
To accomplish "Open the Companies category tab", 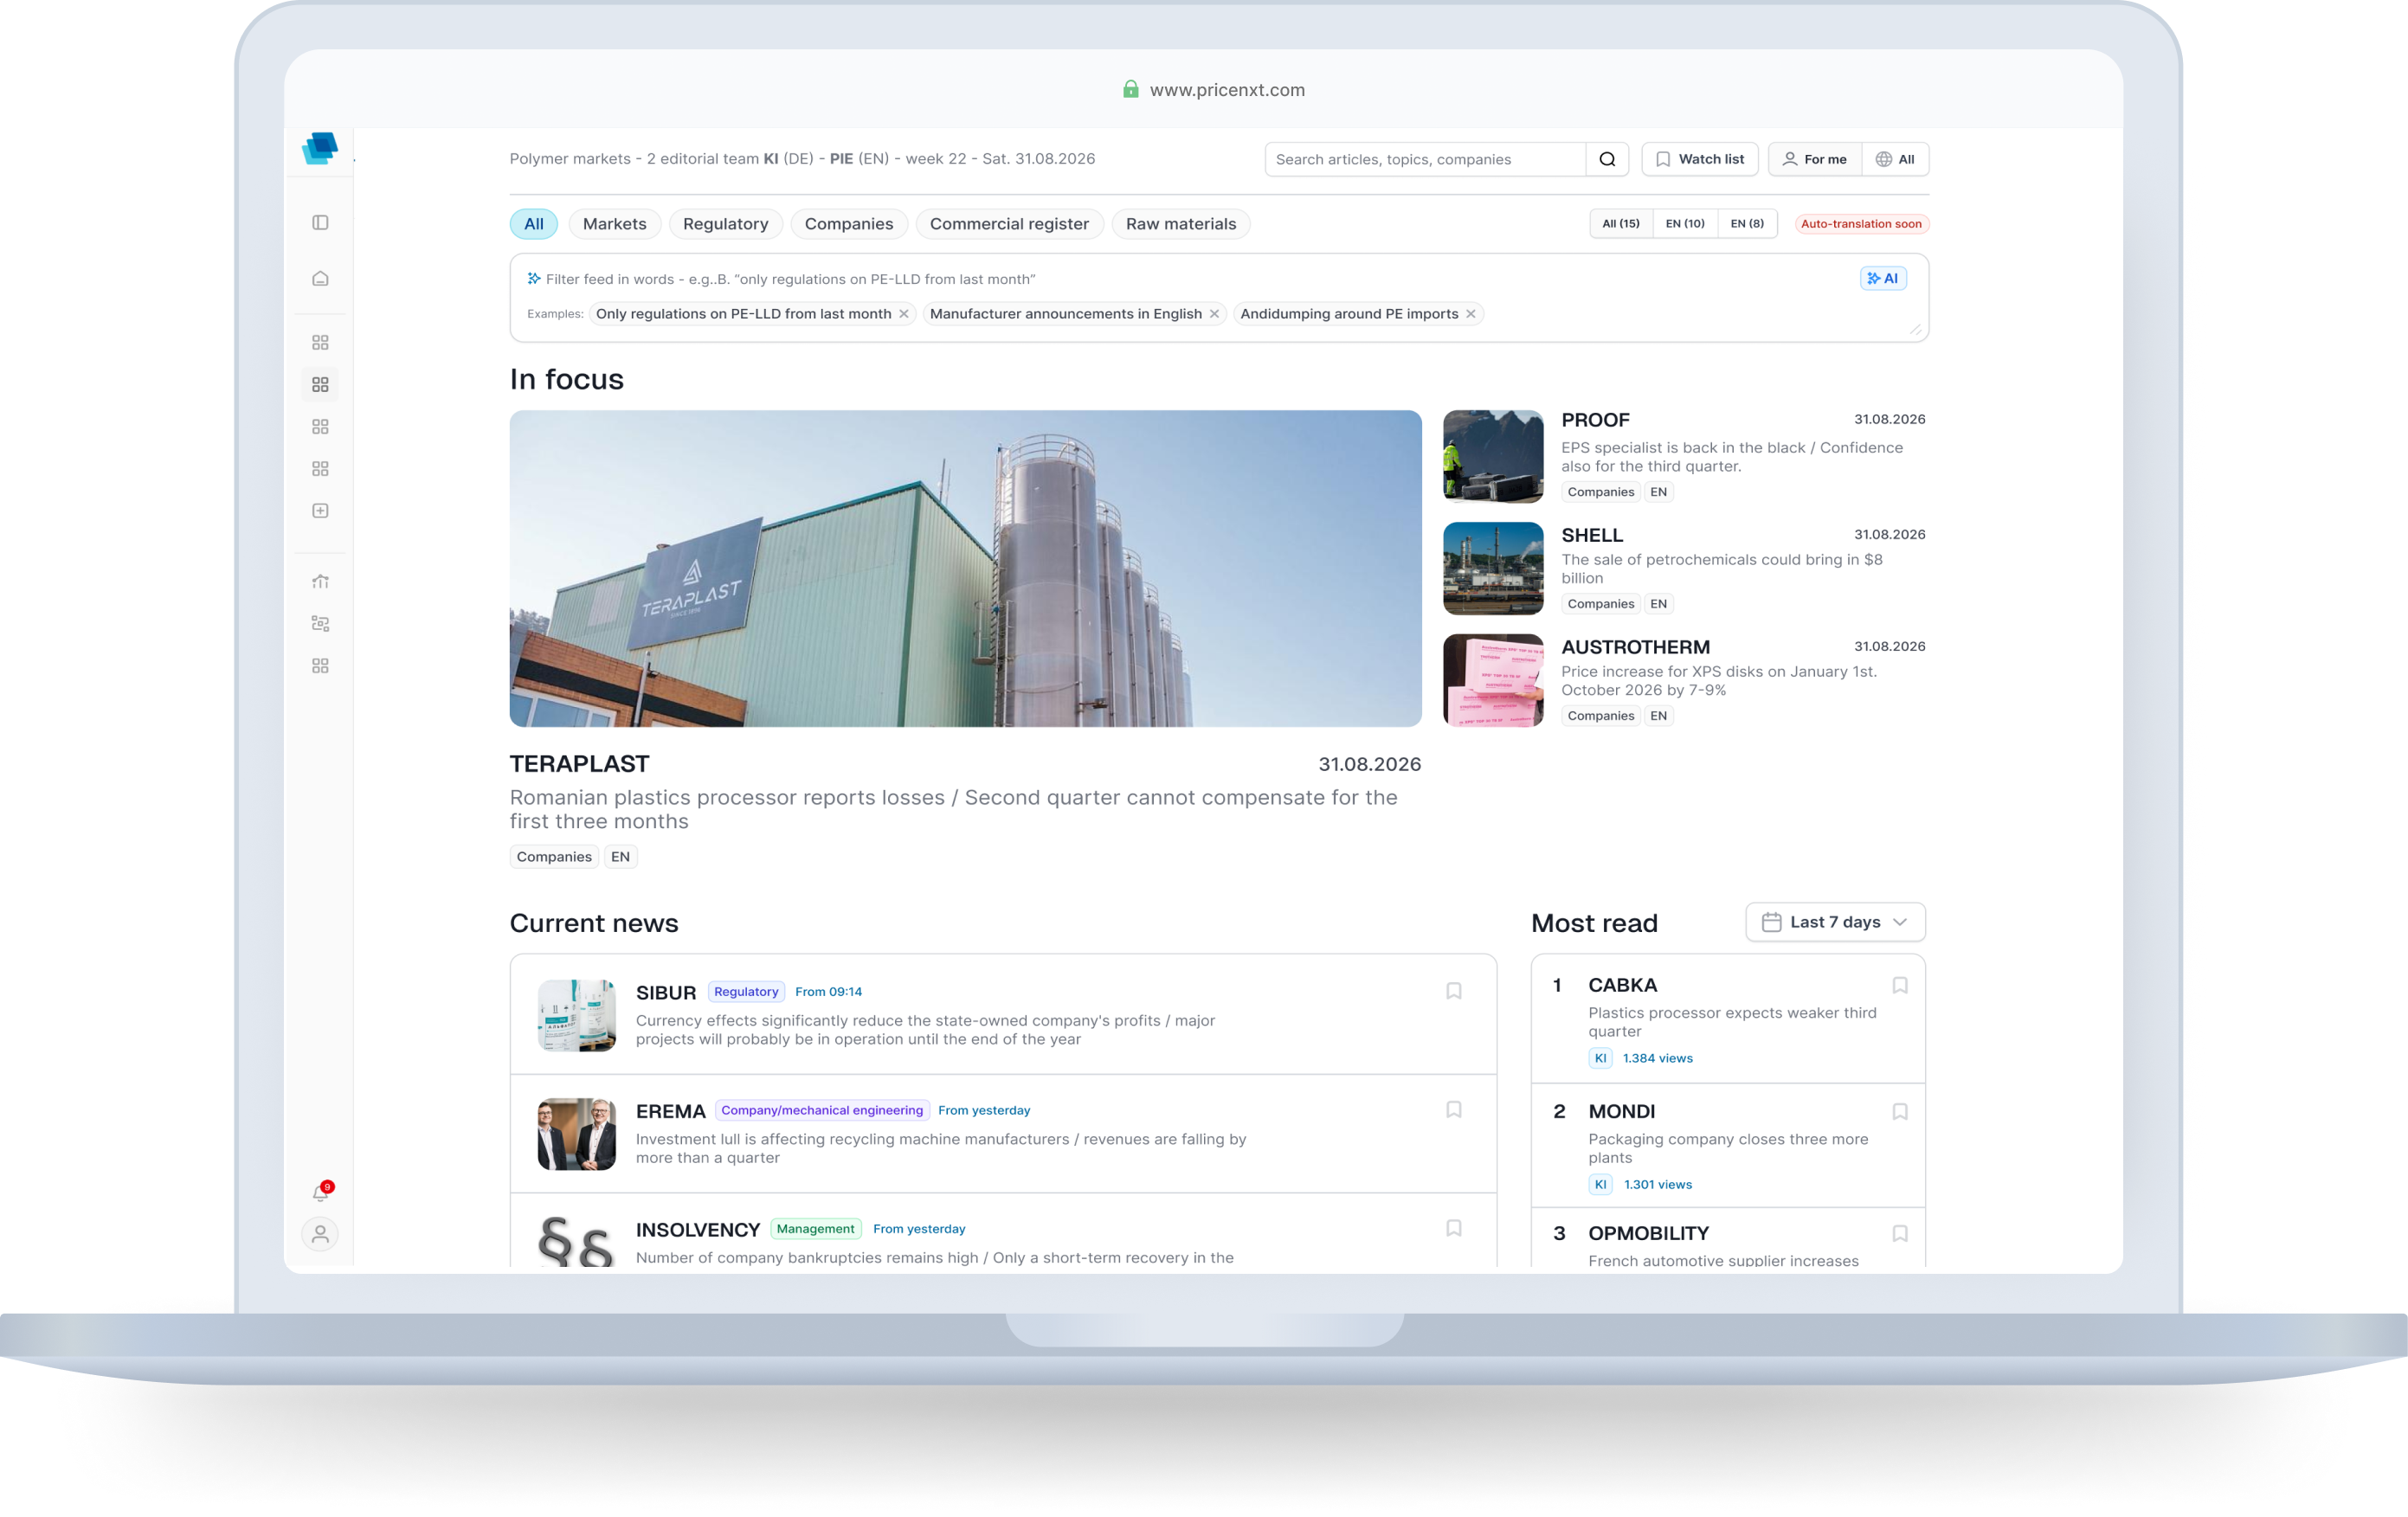I will (x=849, y=224).
